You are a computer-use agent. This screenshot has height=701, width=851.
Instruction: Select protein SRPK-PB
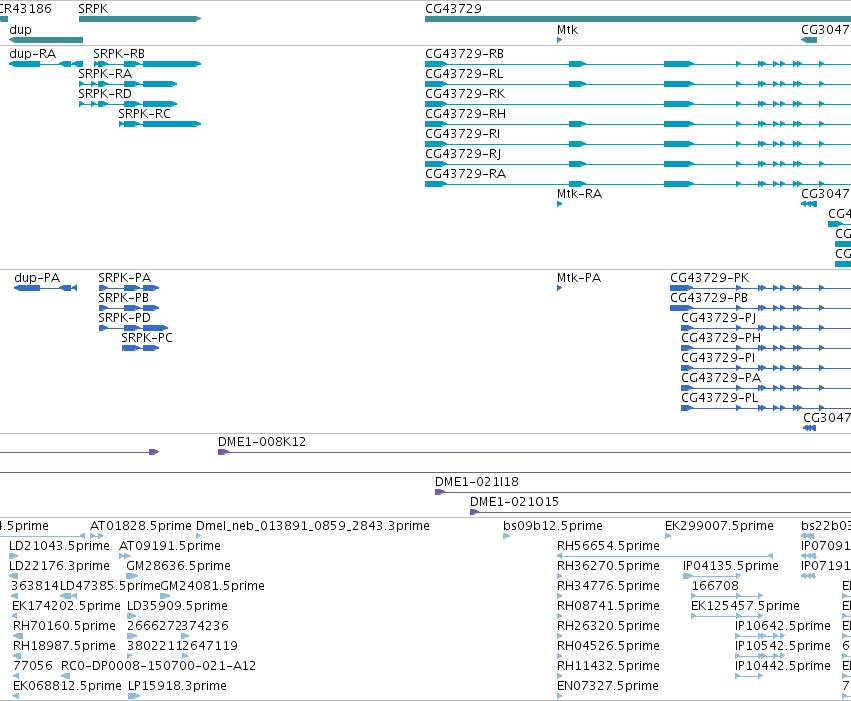[123, 298]
